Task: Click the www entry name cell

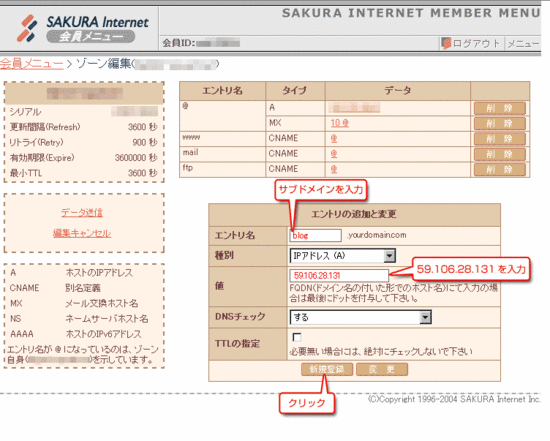Action: pyautogui.click(x=222, y=139)
